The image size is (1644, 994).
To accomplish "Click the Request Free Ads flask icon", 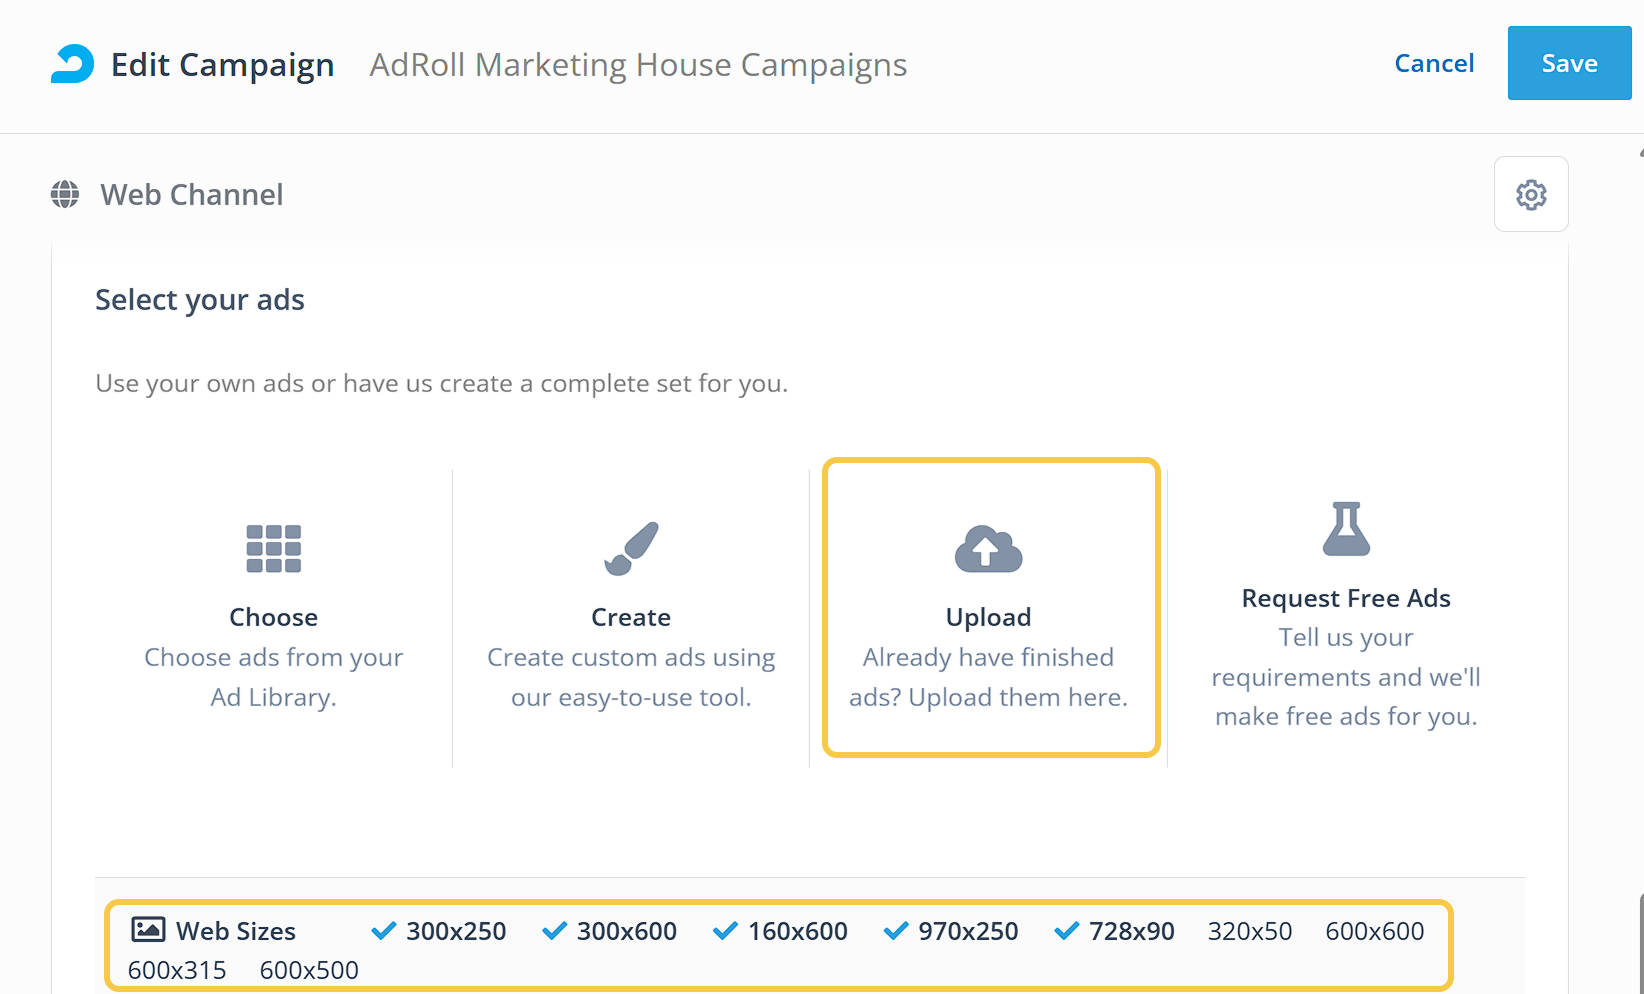I will click(x=1346, y=529).
